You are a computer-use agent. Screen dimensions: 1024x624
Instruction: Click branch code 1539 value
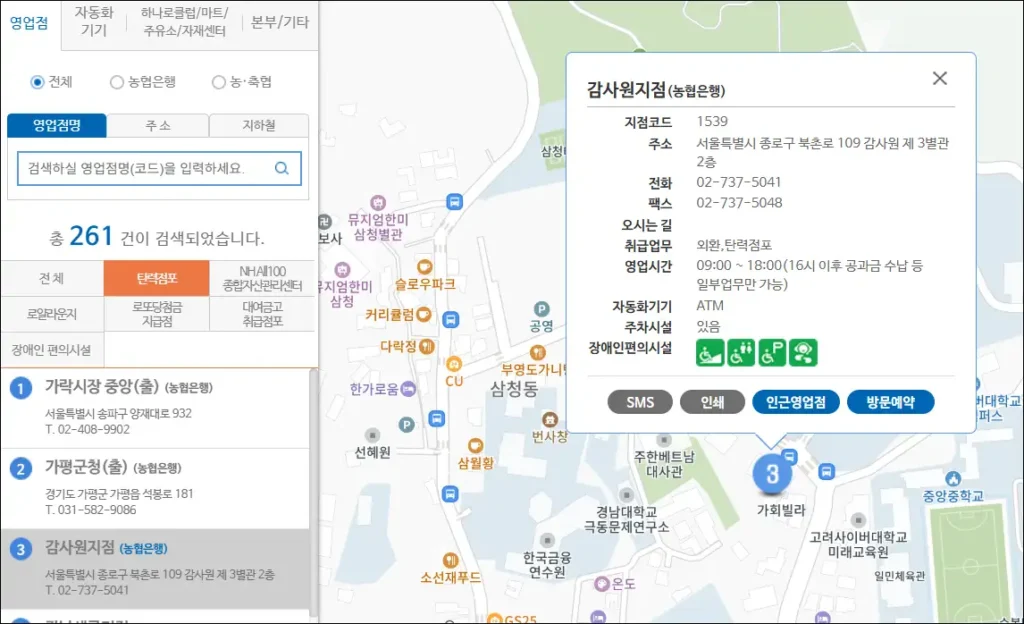(x=712, y=121)
